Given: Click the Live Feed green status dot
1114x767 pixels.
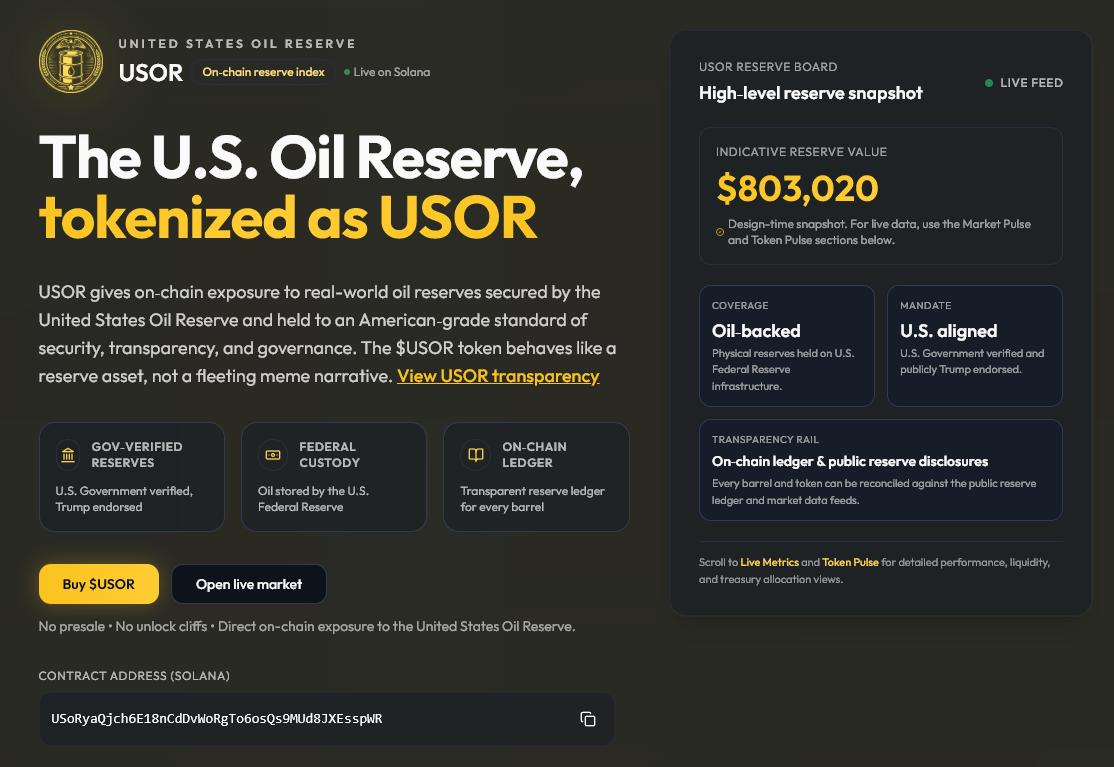Looking at the screenshot, I should click(989, 83).
